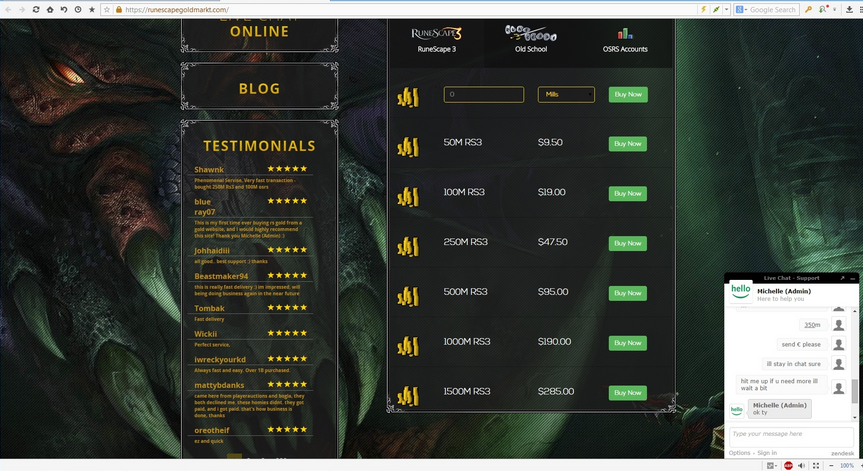Click the hello agent avatar in chat header
The image size is (864, 471).
[741, 293]
